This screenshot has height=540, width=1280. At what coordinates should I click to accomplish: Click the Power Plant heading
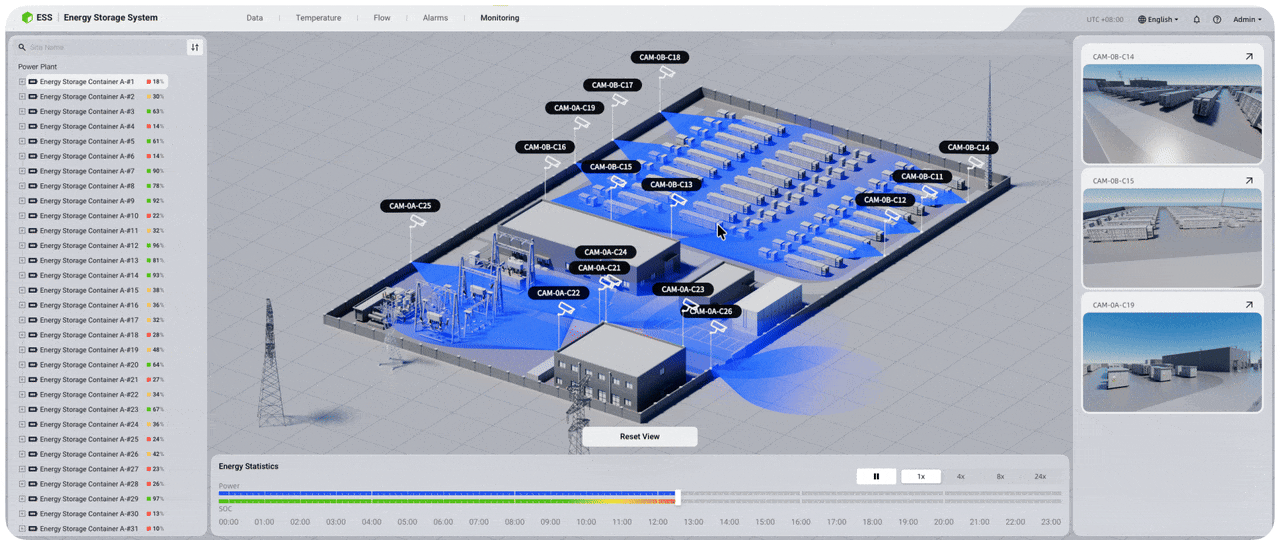(x=37, y=67)
